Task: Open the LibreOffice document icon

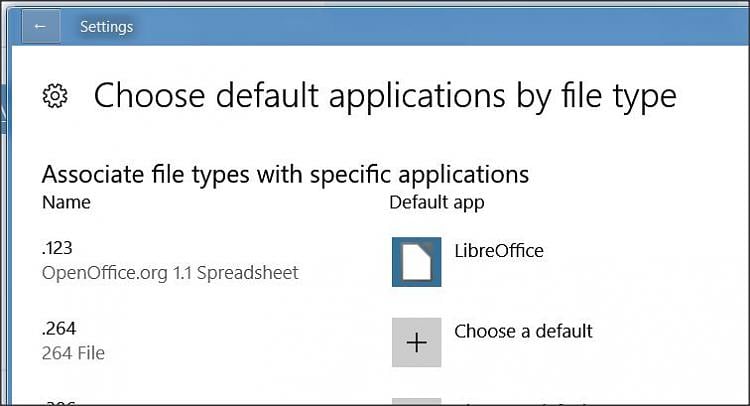Action: [x=417, y=262]
